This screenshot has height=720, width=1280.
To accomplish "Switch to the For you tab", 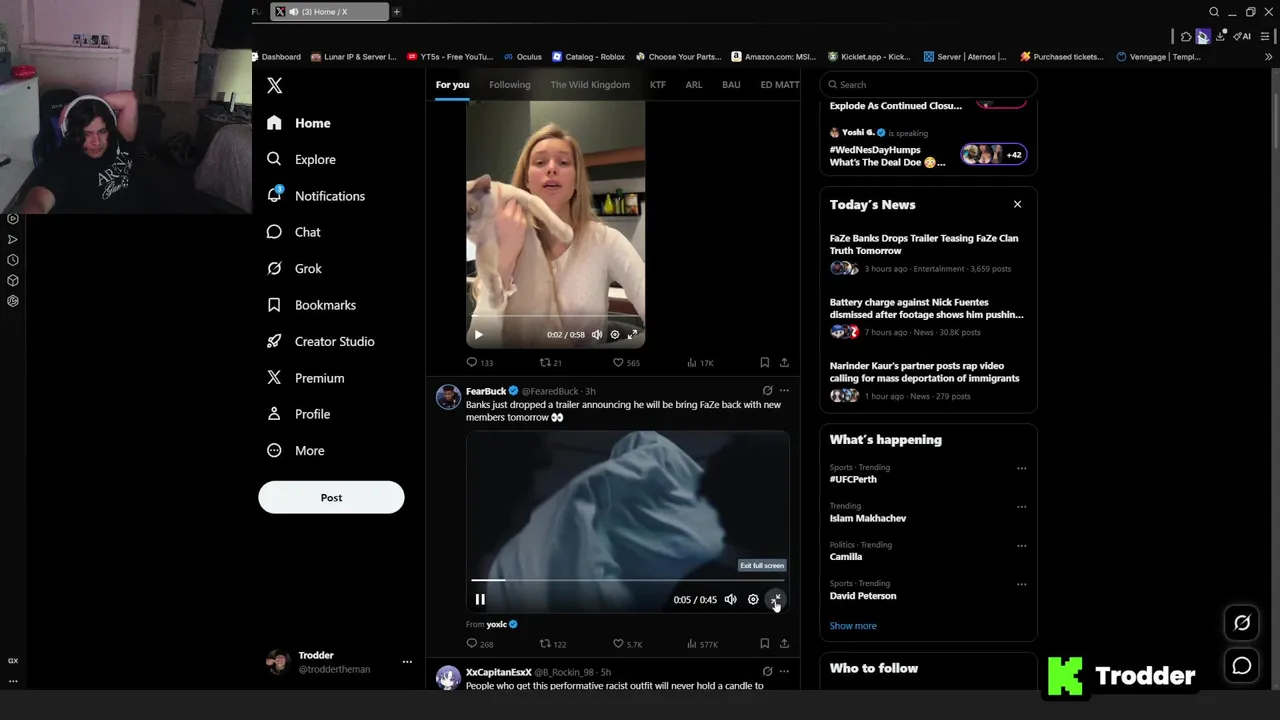I will coord(452,85).
